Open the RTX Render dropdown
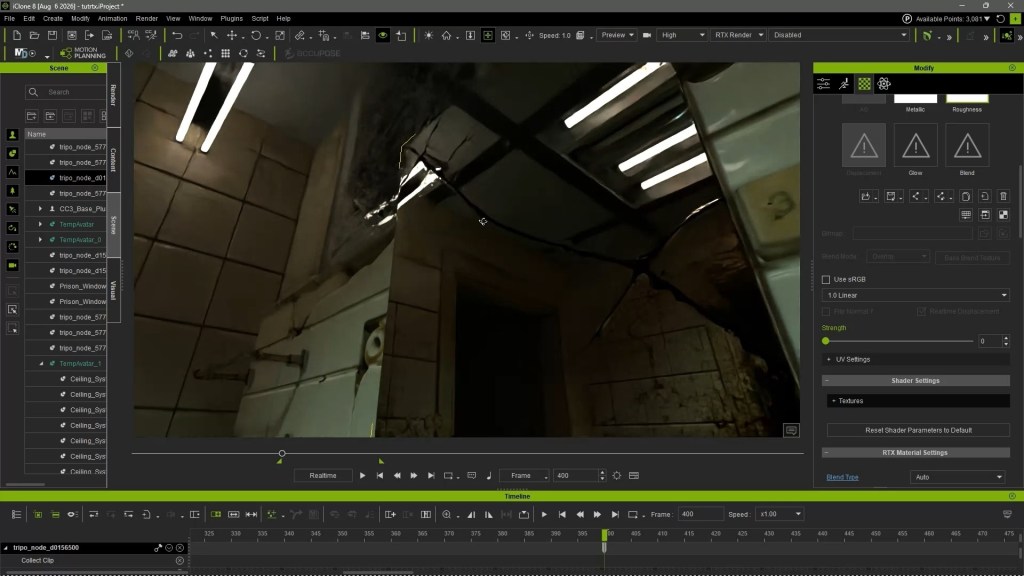 click(738, 35)
